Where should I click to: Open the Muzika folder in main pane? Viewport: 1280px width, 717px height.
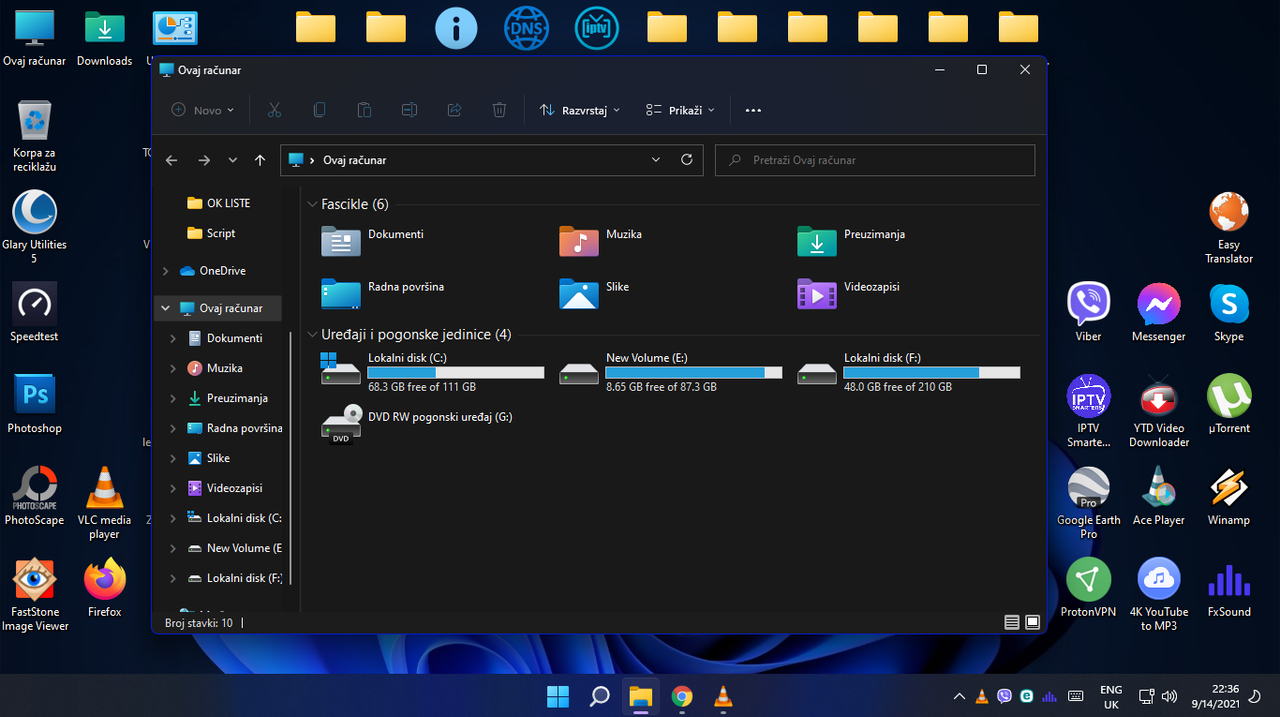coord(601,240)
